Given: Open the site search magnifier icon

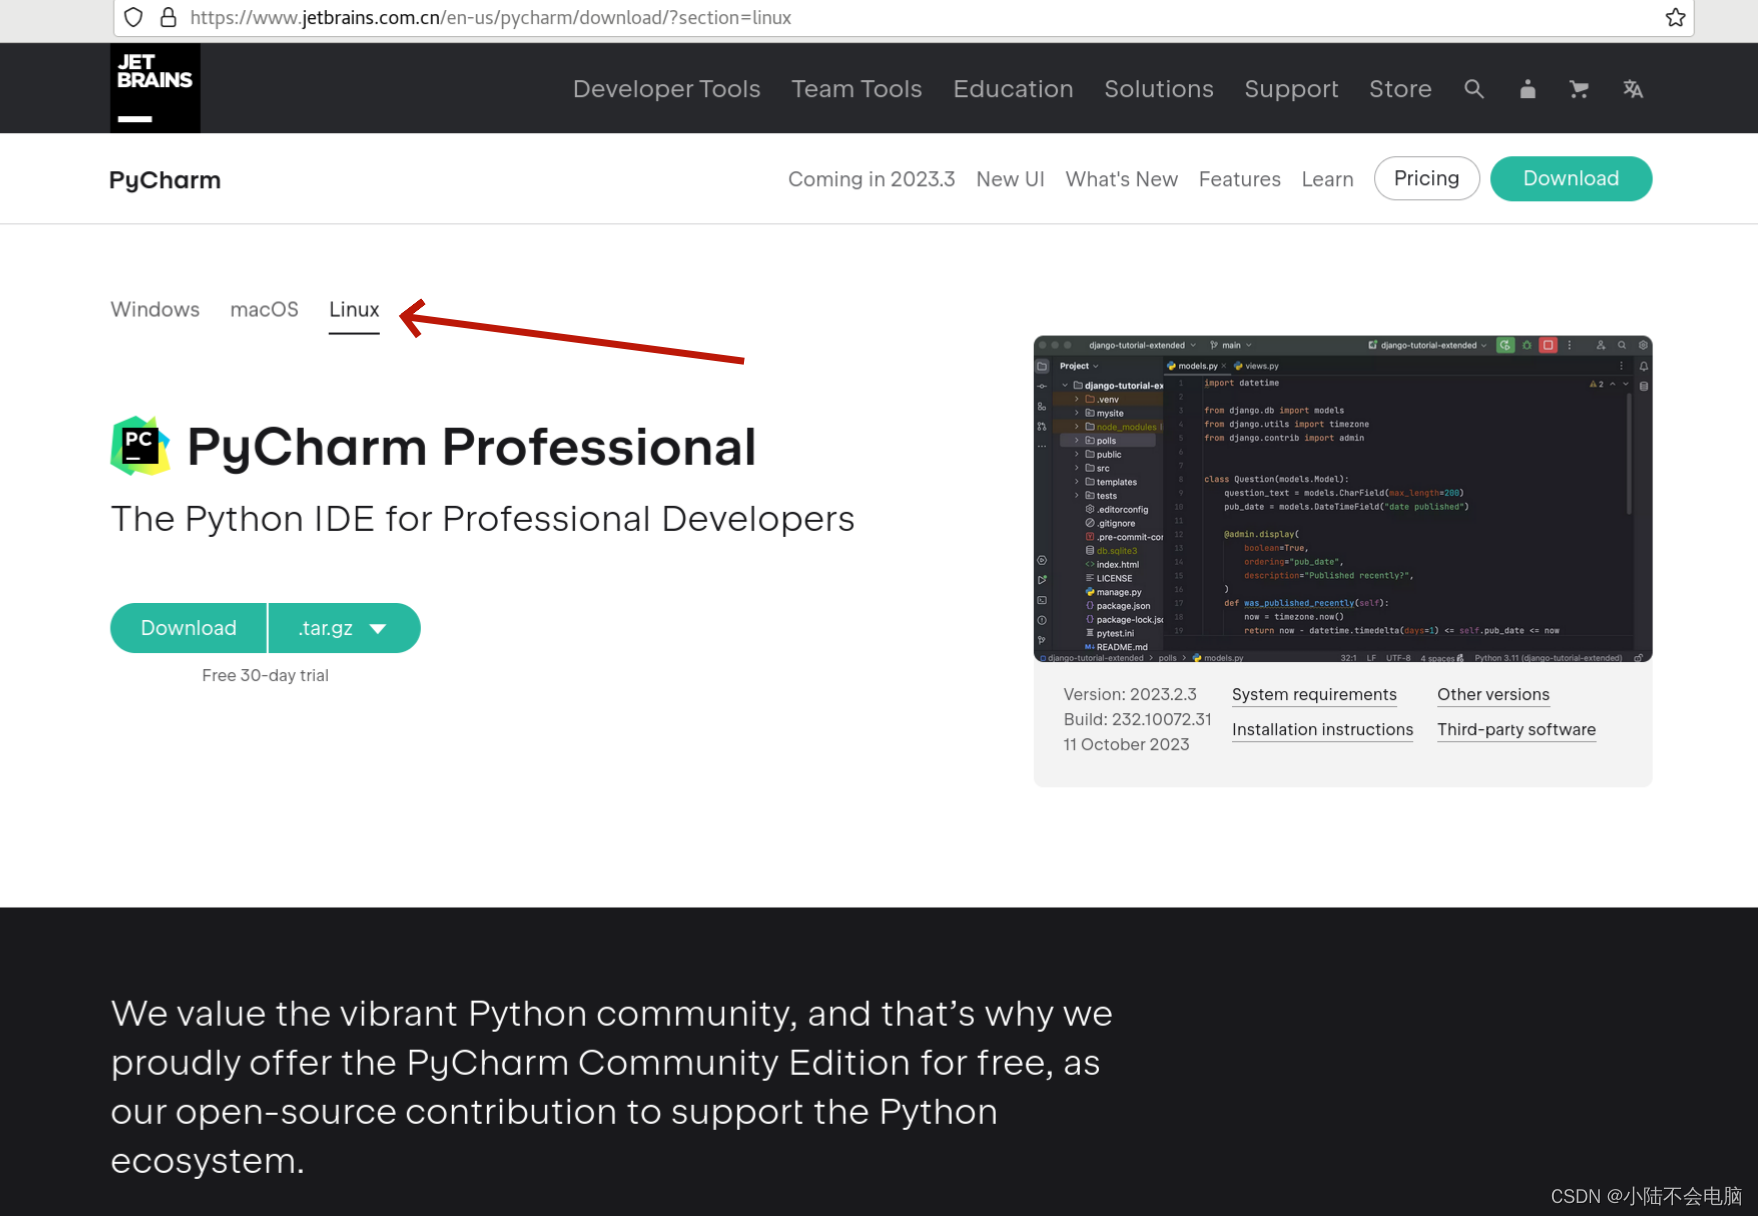Looking at the screenshot, I should [1473, 89].
